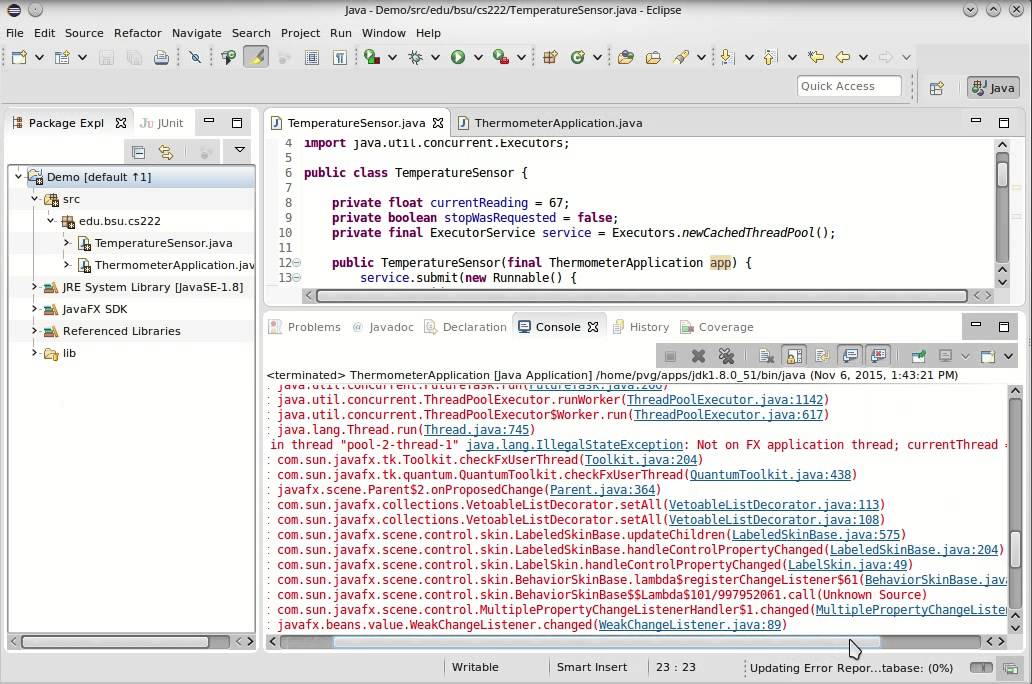Image resolution: width=1032 pixels, height=684 pixels.
Task: Click the Print toolbar icon
Action: [x=161, y=57]
